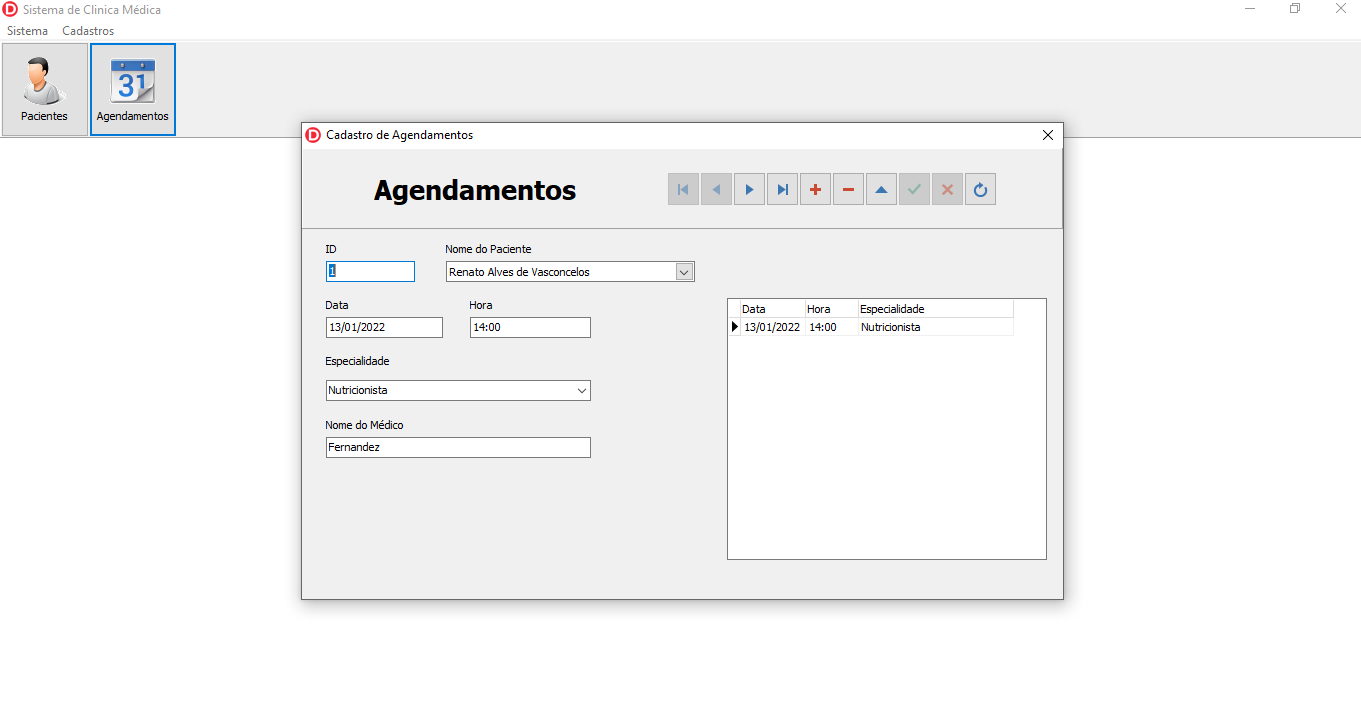
Task: Cancel edits with the red X icon
Action: pos(947,189)
